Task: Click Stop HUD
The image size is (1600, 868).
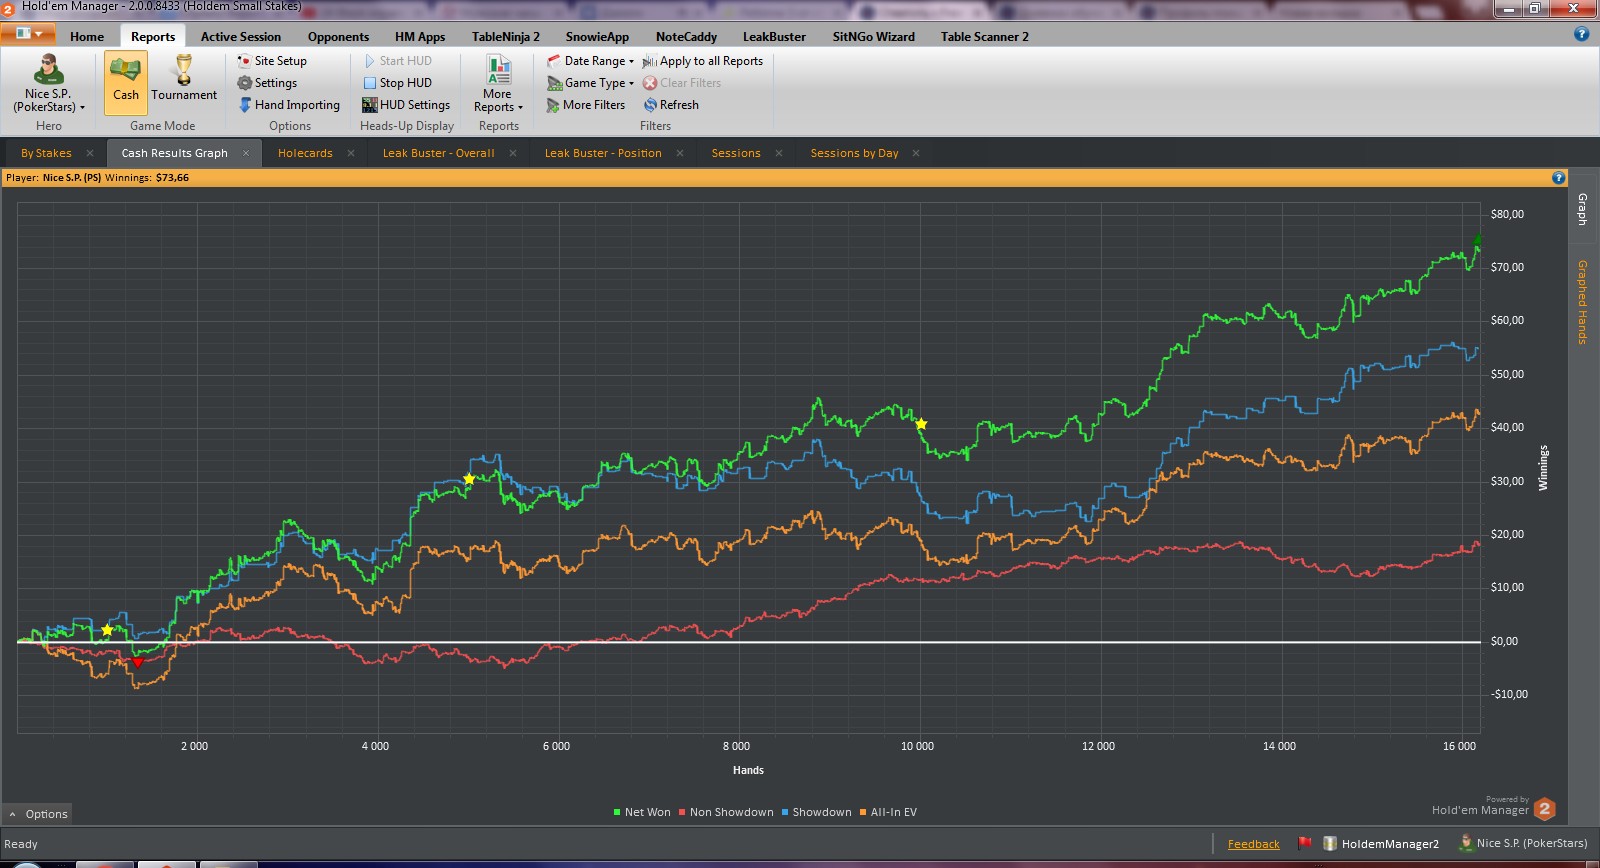Action: pos(397,83)
